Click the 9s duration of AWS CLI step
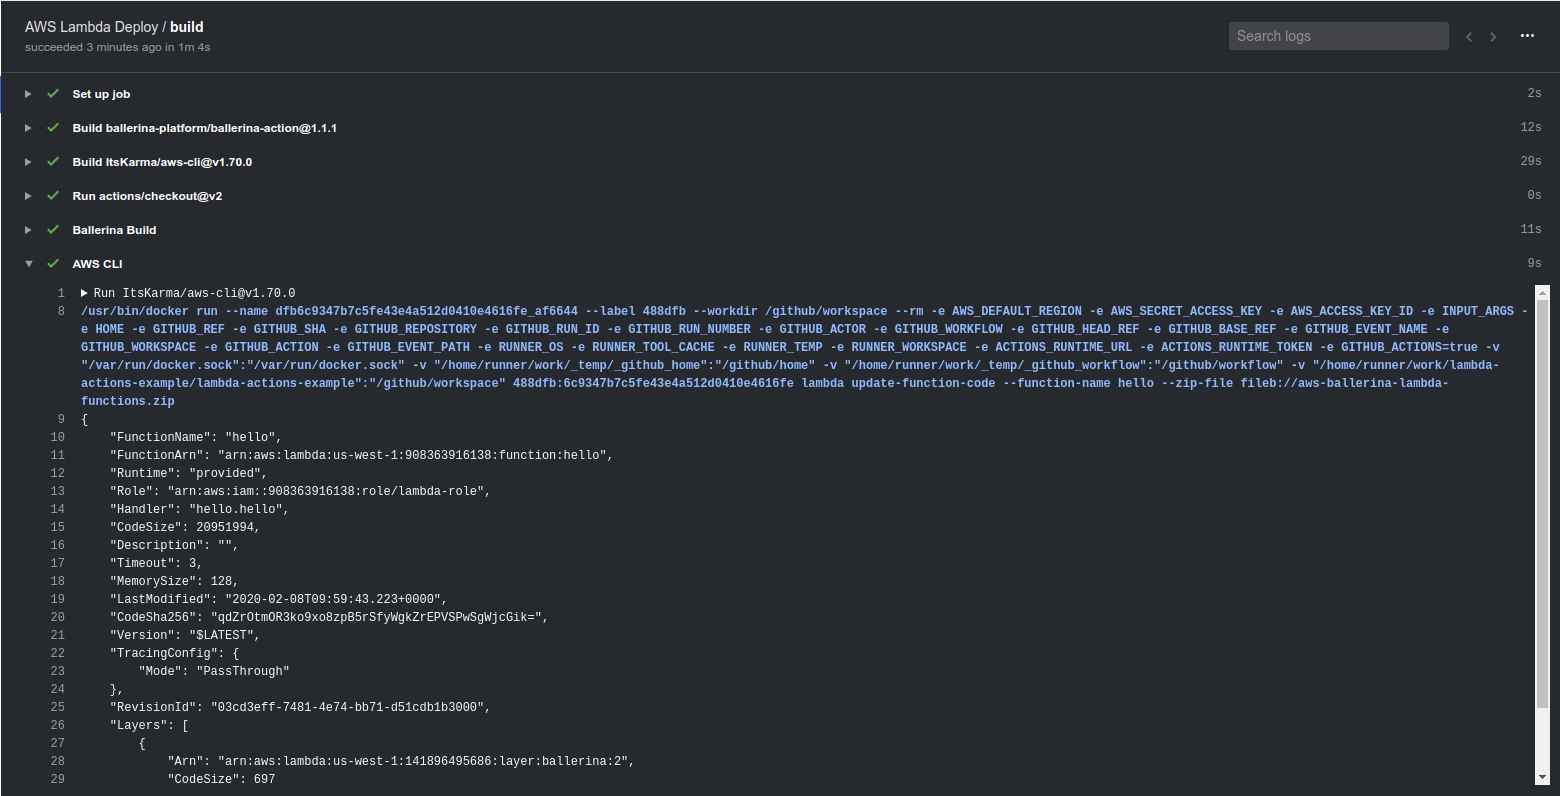Screen dimensions: 1560x796 coord(1534,263)
